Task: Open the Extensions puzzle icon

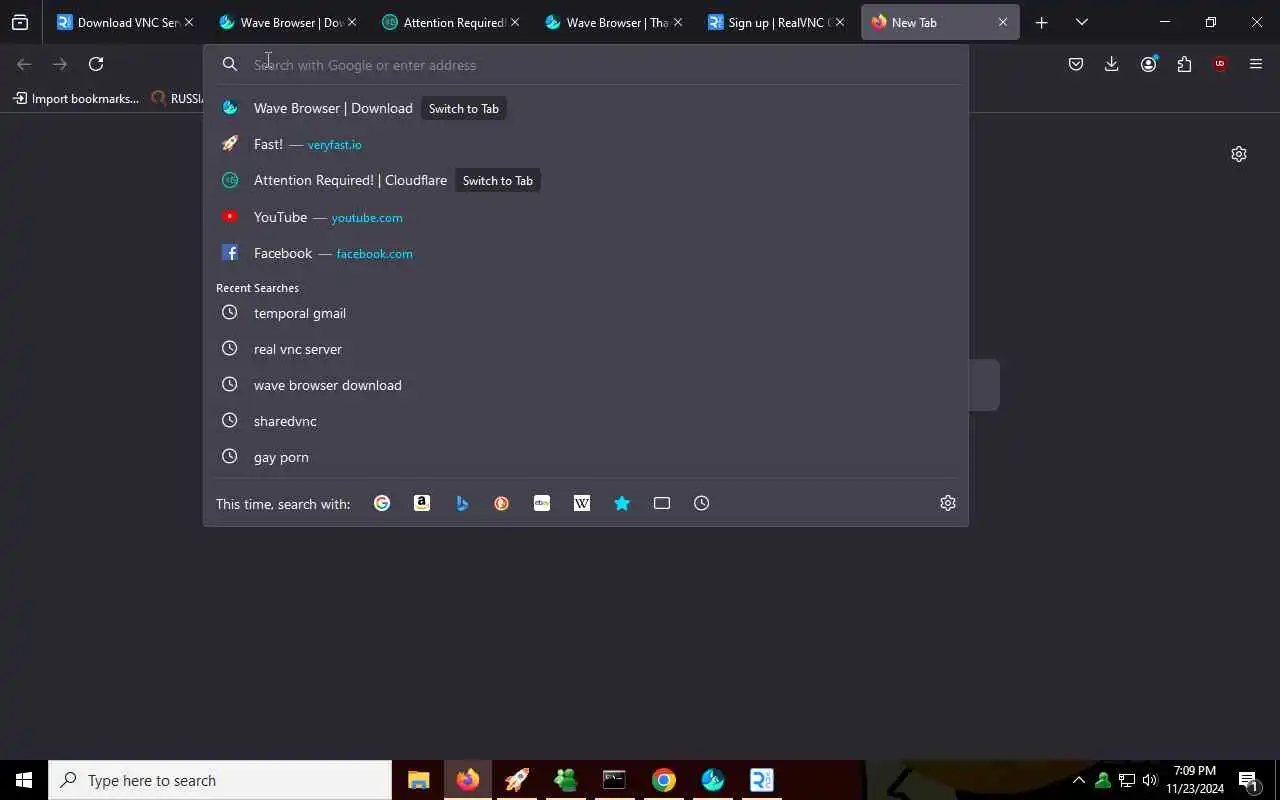Action: (1184, 64)
